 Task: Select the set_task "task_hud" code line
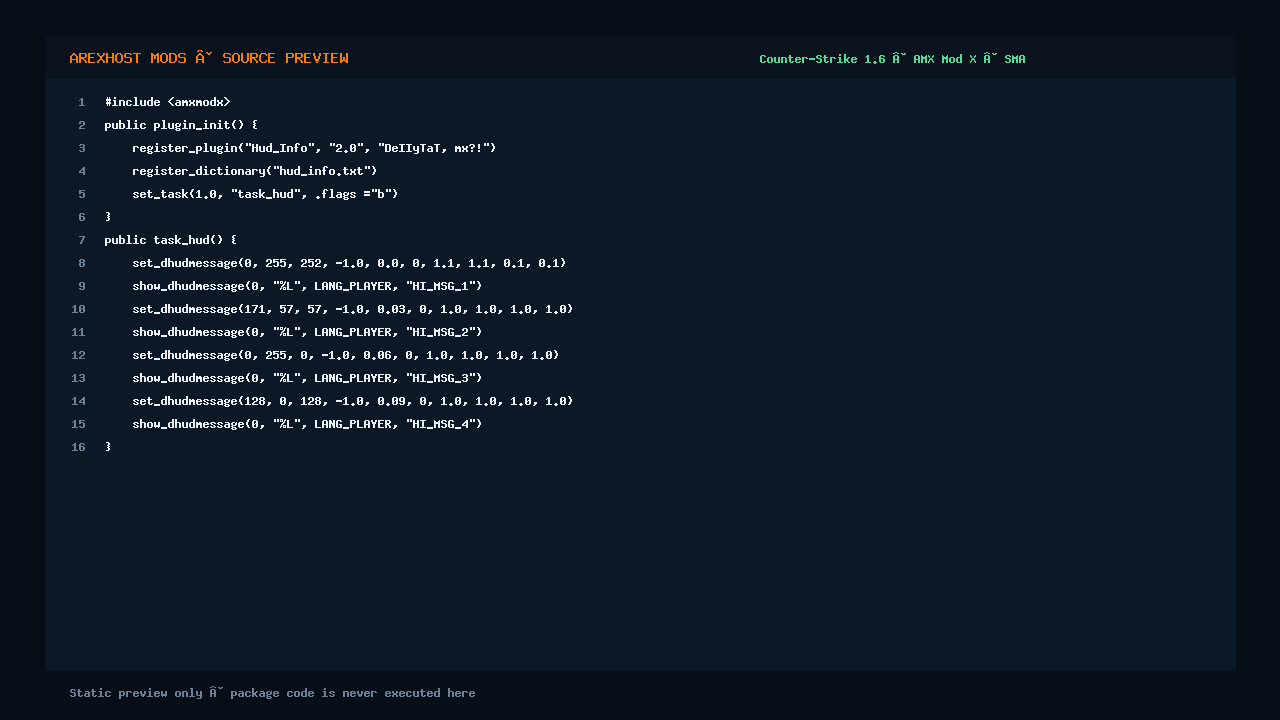point(265,194)
